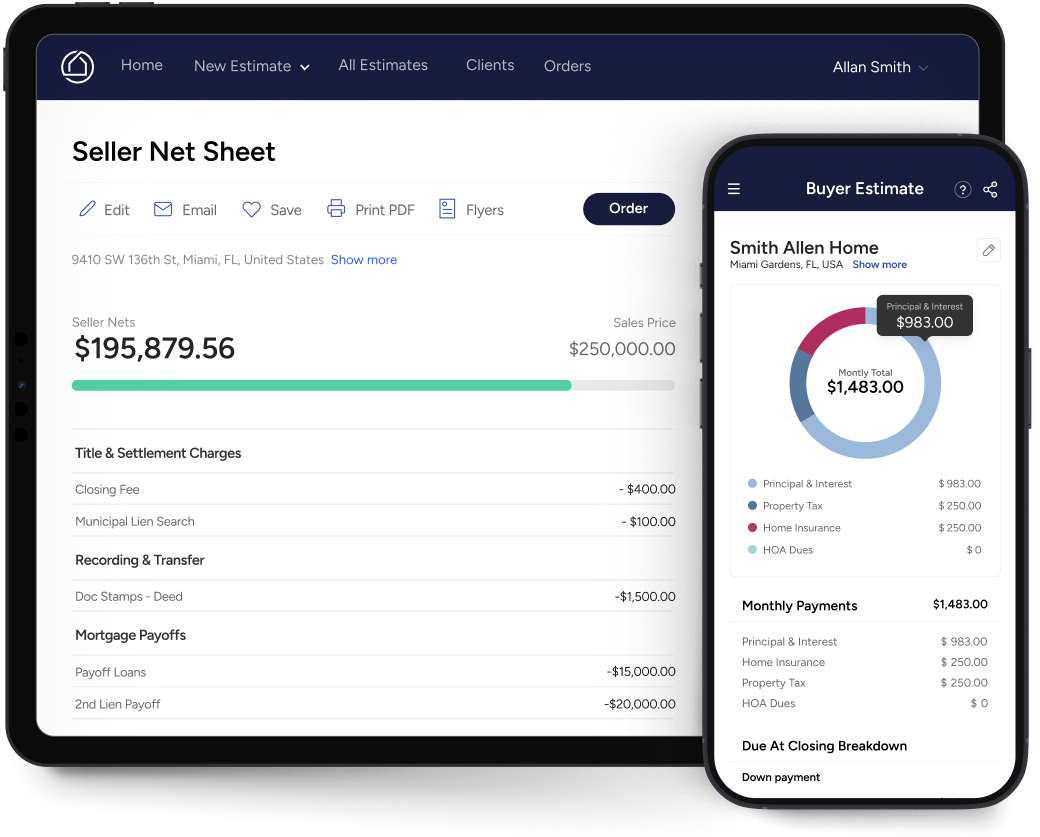
Task: Click the Print PDF printer icon
Action: point(336,209)
